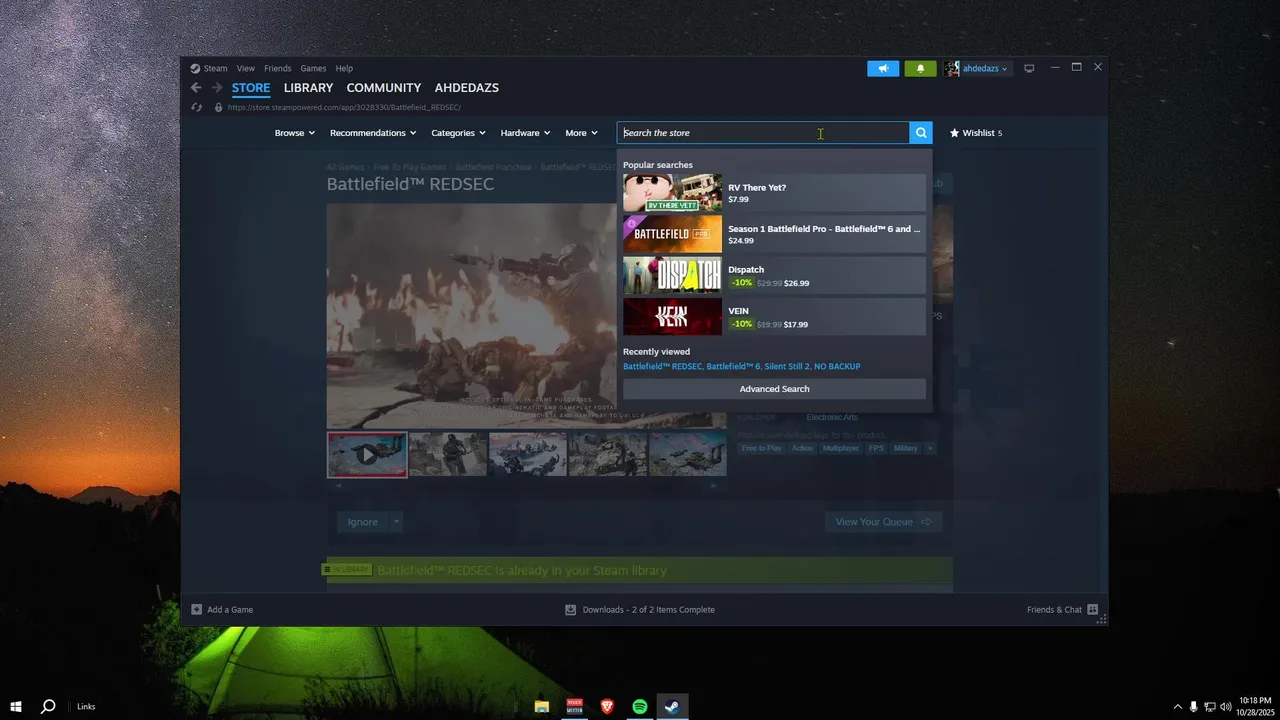
Task: Reload the page with refresh icon
Action: point(196,107)
